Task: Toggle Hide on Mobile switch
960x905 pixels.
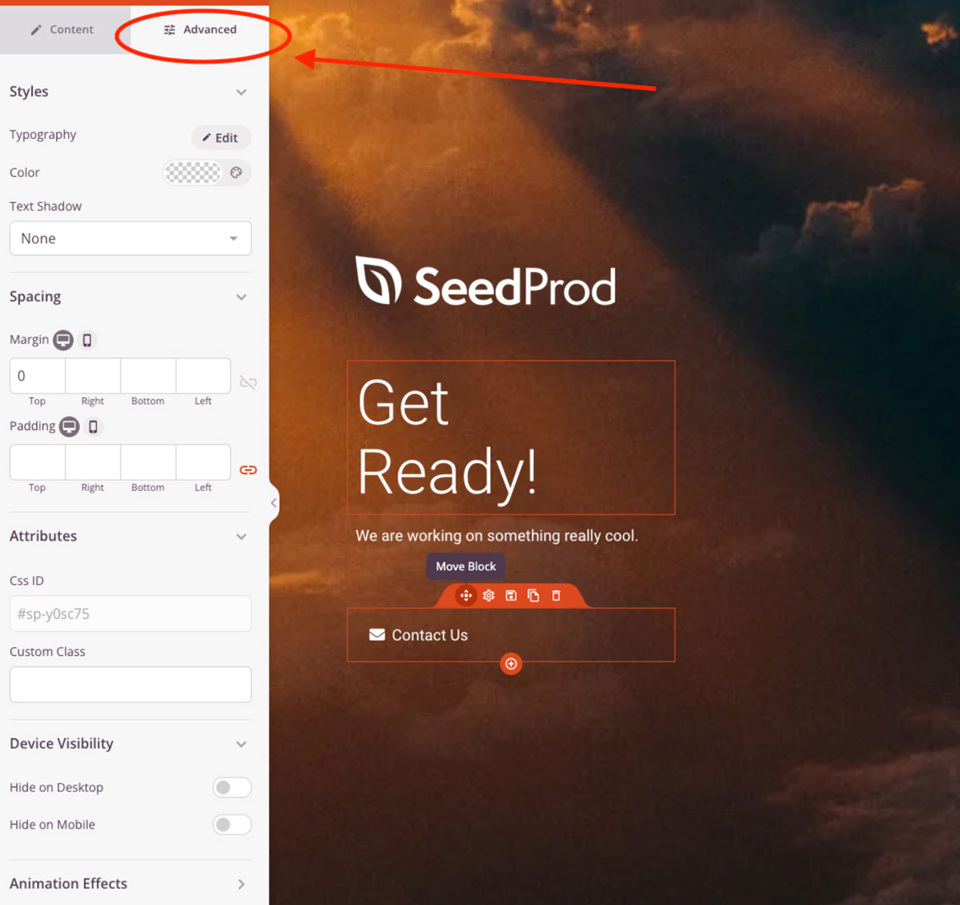Action: point(232,825)
